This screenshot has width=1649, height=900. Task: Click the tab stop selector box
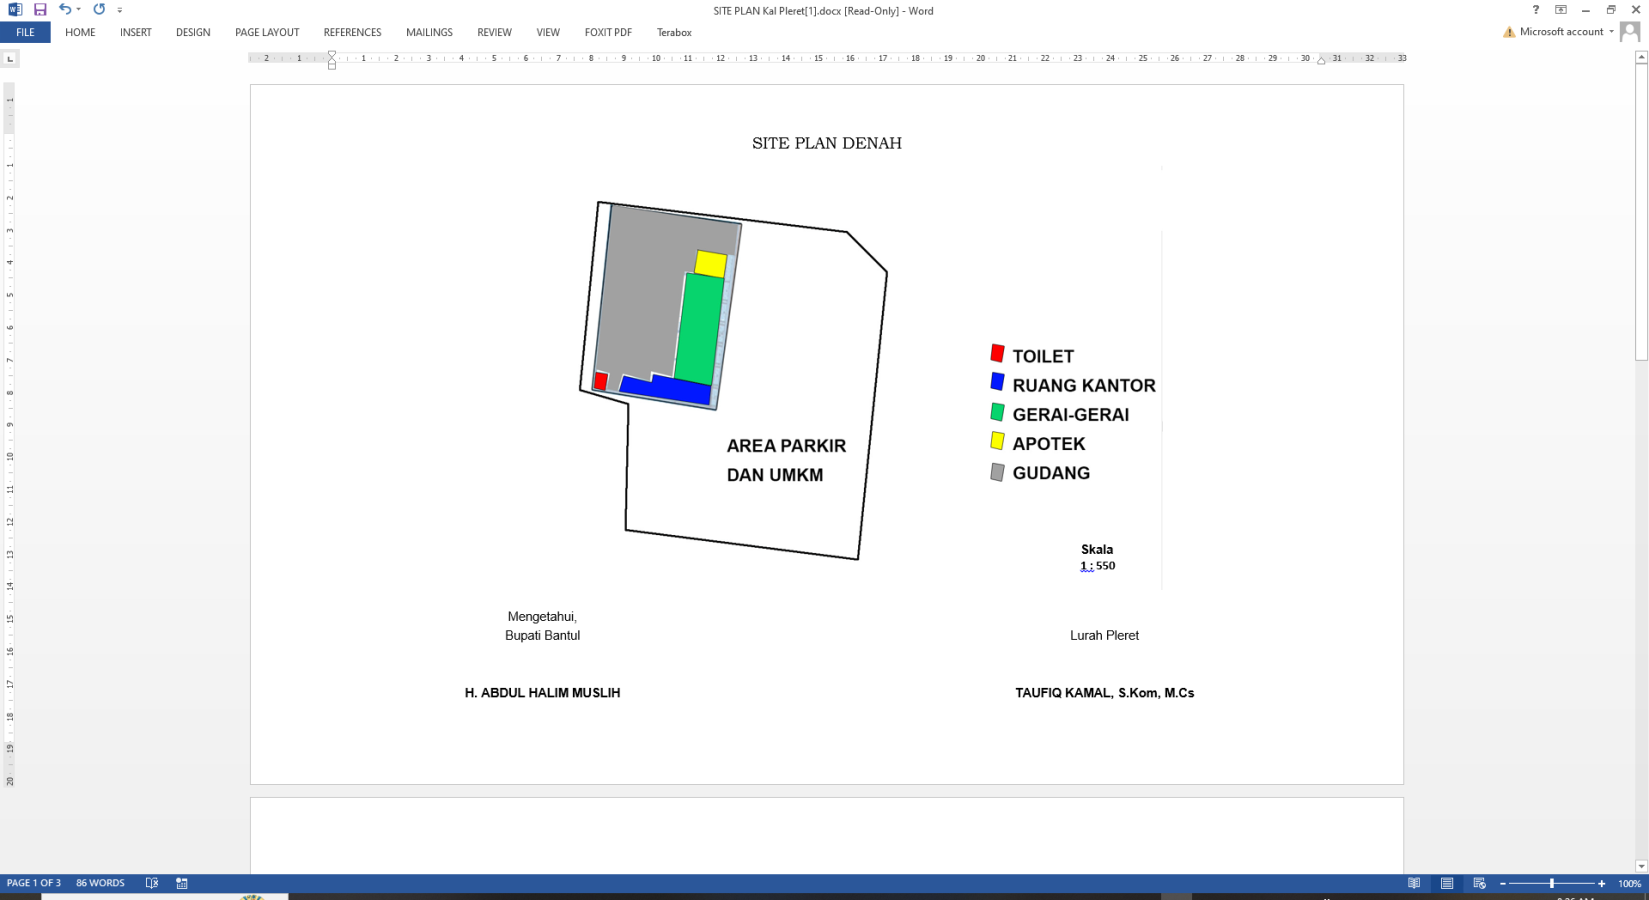(x=10, y=59)
